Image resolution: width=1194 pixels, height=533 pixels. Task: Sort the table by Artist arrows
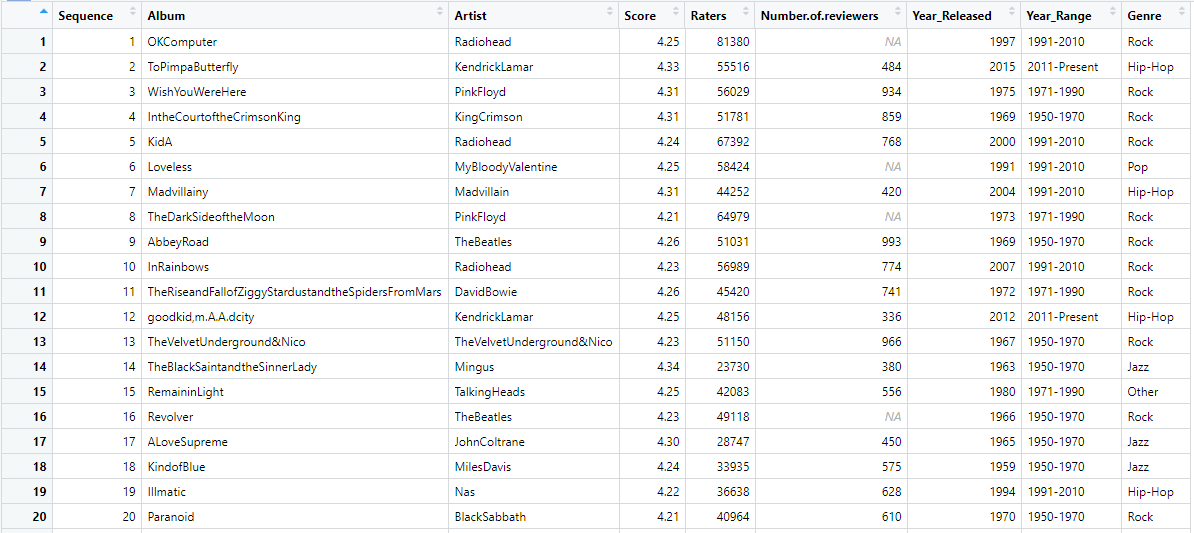[x=610, y=12]
